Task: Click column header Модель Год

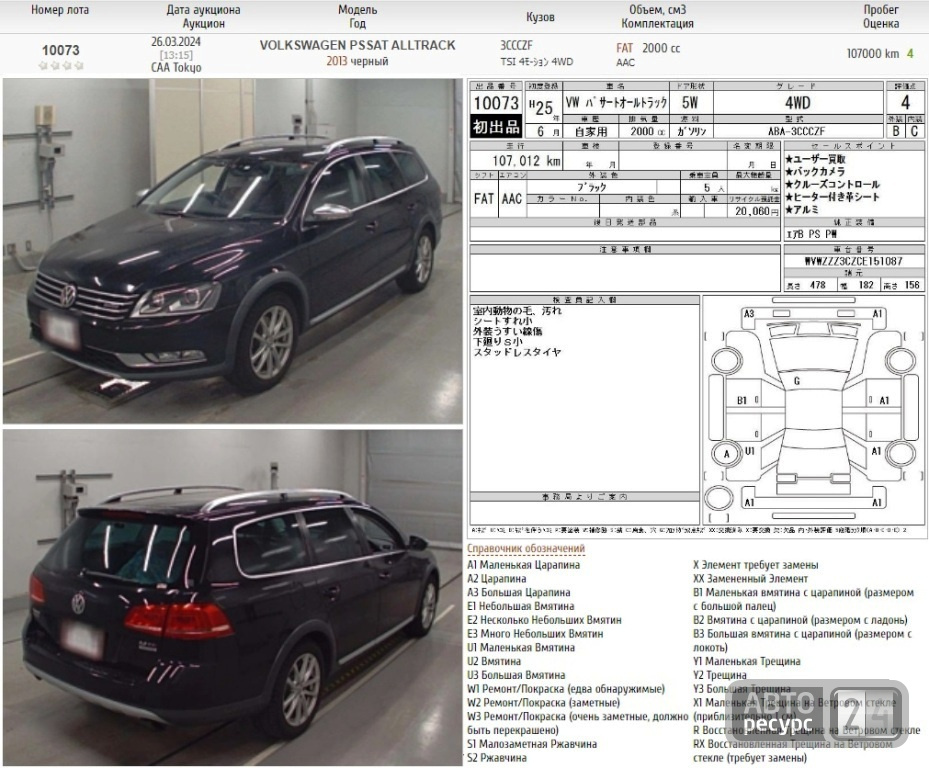Action: [x=357, y=17]
